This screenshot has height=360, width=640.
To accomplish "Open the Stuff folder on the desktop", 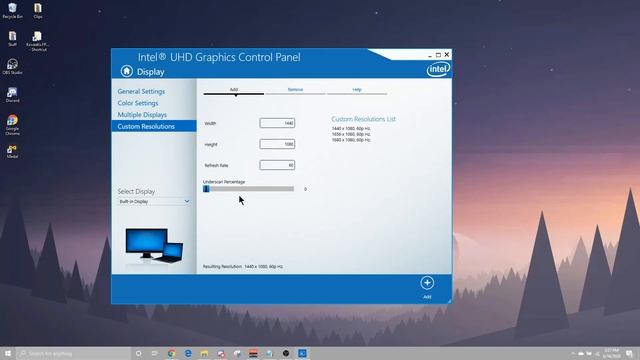I will pos(12,38).
